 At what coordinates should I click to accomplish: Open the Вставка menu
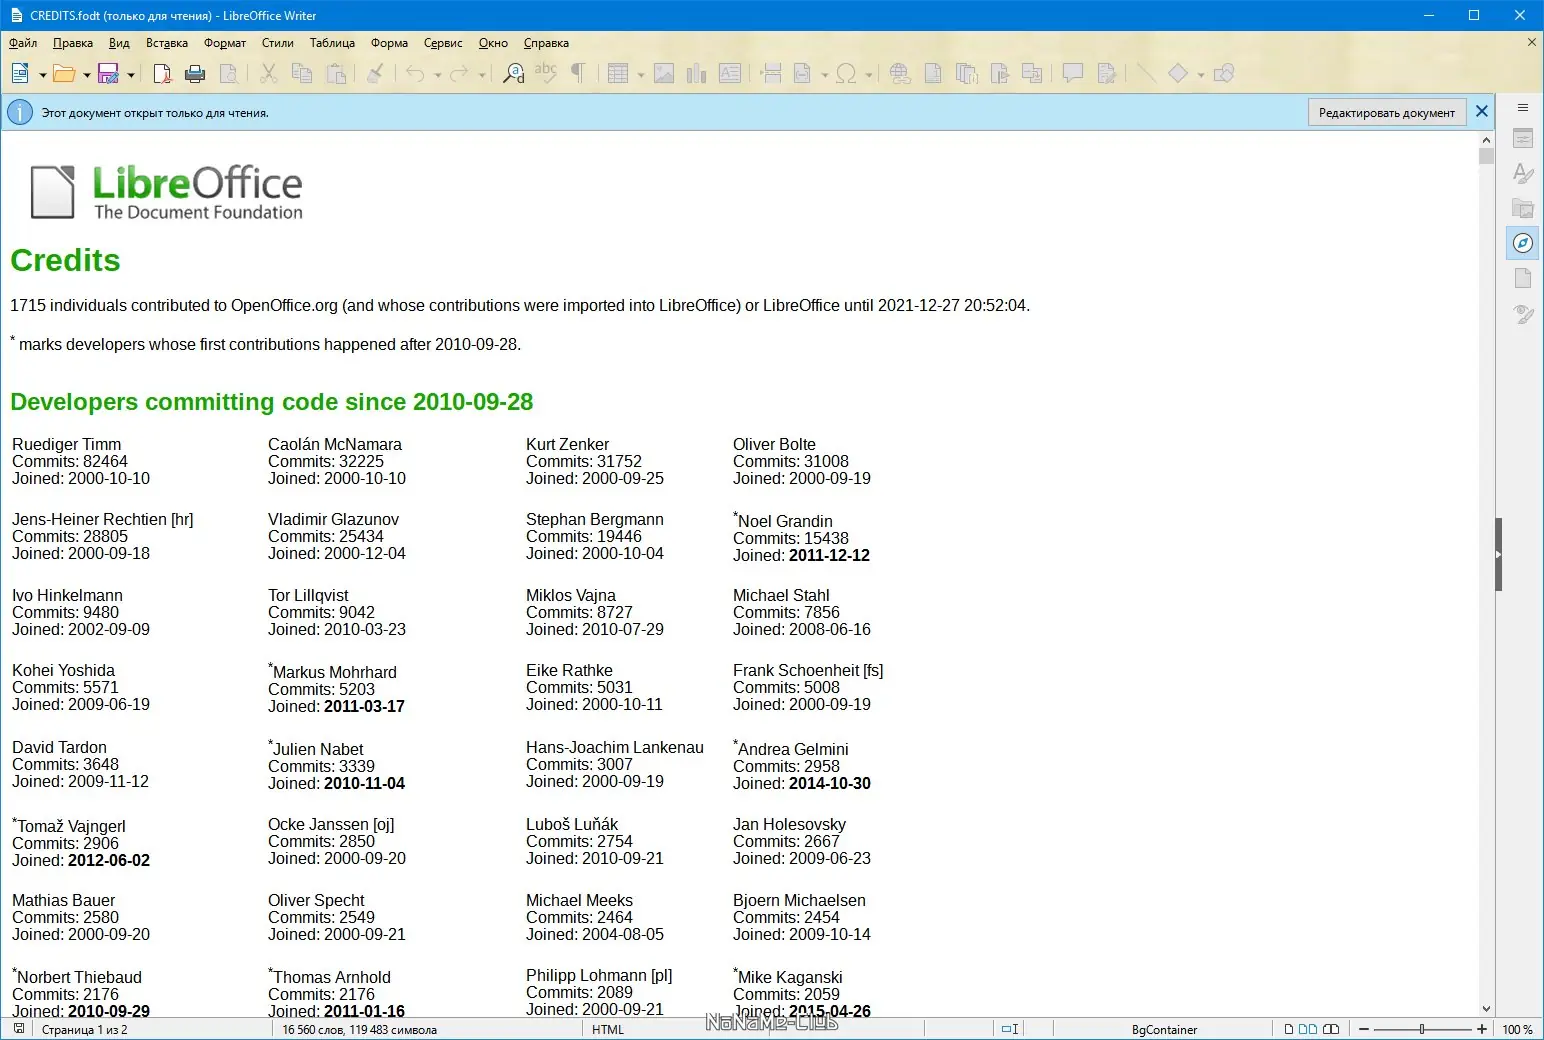point(167,43)
